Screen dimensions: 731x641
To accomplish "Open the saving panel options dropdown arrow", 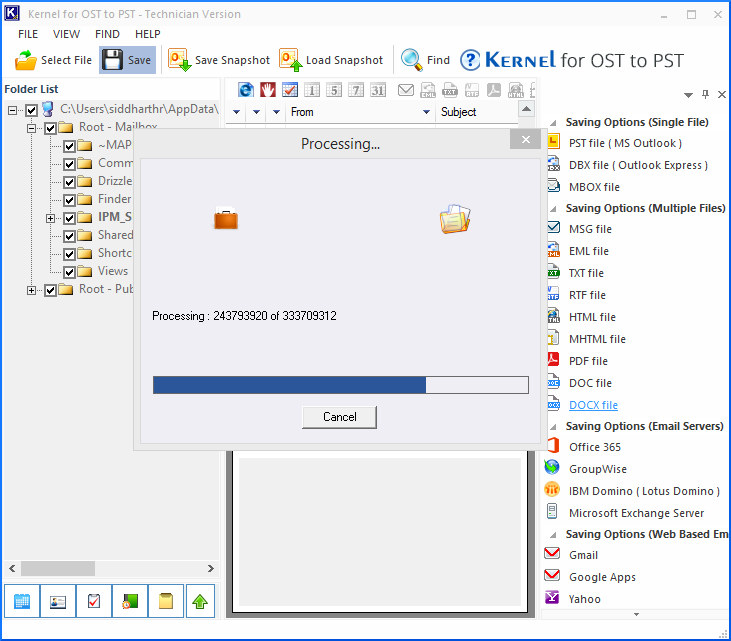I will click(x=688, y=95).
